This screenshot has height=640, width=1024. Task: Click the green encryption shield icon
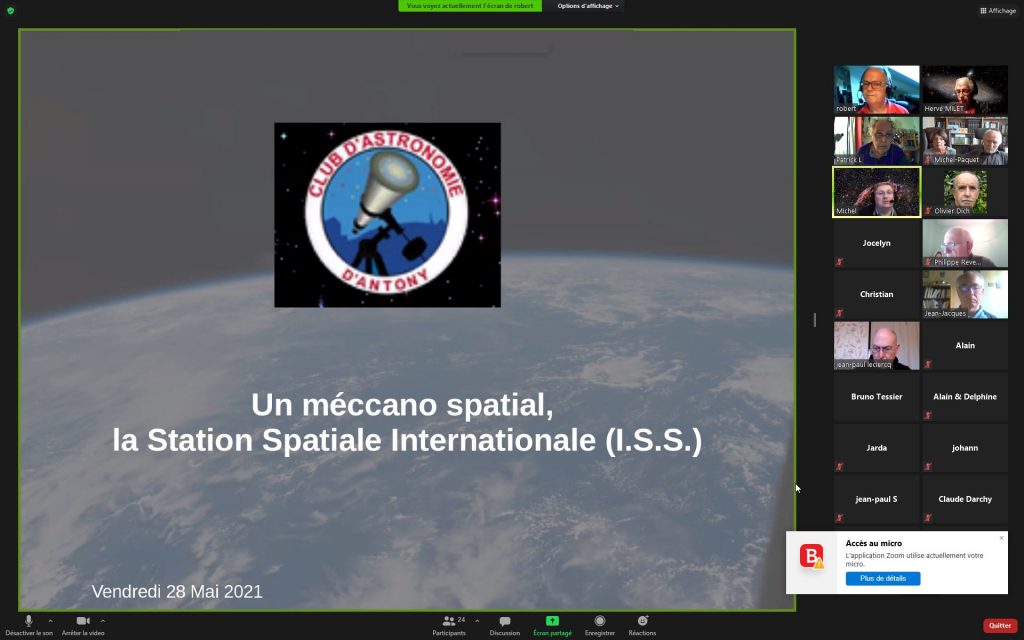(10, 10)
